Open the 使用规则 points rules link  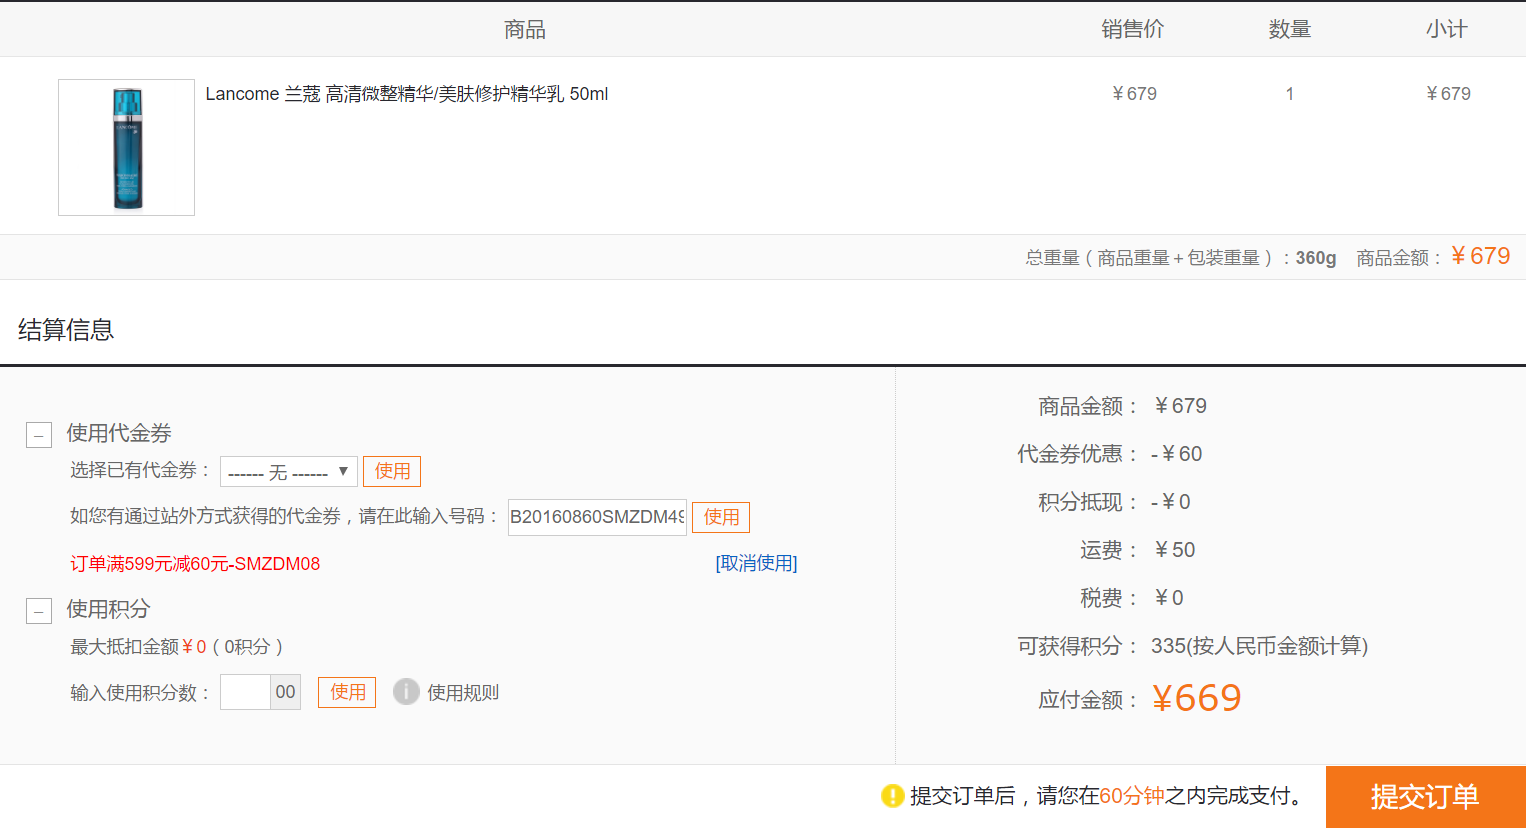pos(463,693)
